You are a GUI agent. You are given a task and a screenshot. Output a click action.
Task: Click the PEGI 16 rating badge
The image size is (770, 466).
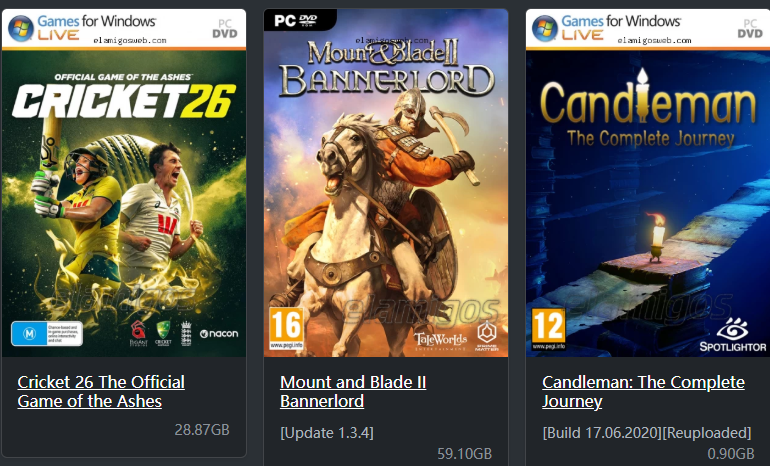tap(286, 329)
